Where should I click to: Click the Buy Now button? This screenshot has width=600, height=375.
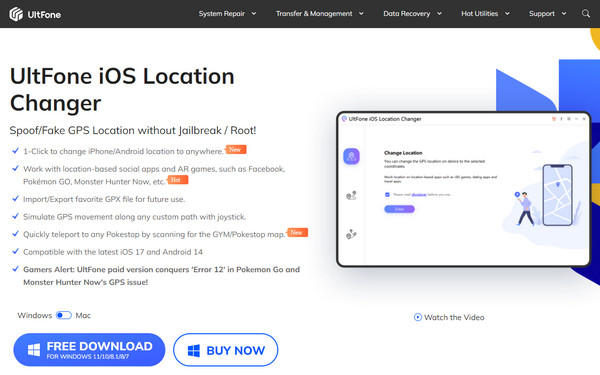tap(226, 350)
